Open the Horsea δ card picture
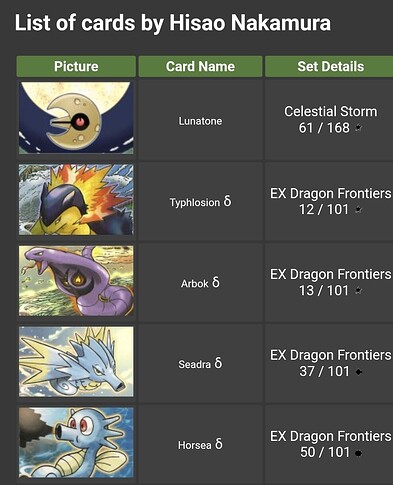The image size is (393, 485). (x=76, y=443)
